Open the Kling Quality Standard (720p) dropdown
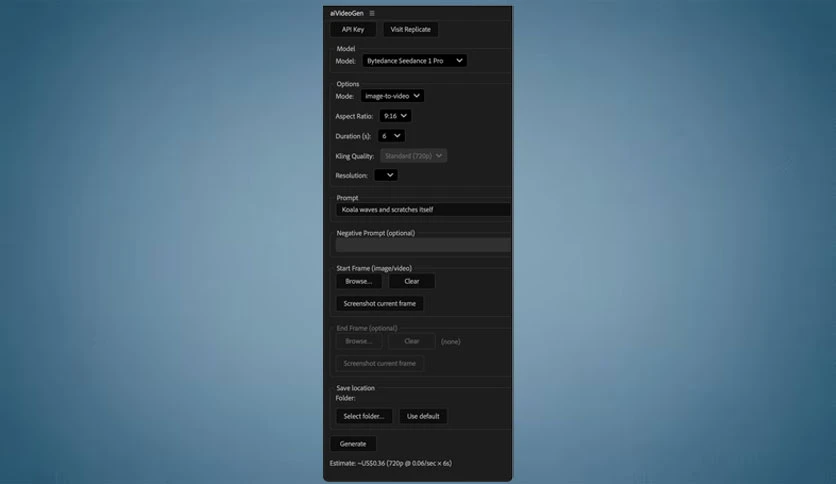The width and height of the screenshot is (836, 484). [413, 156]
